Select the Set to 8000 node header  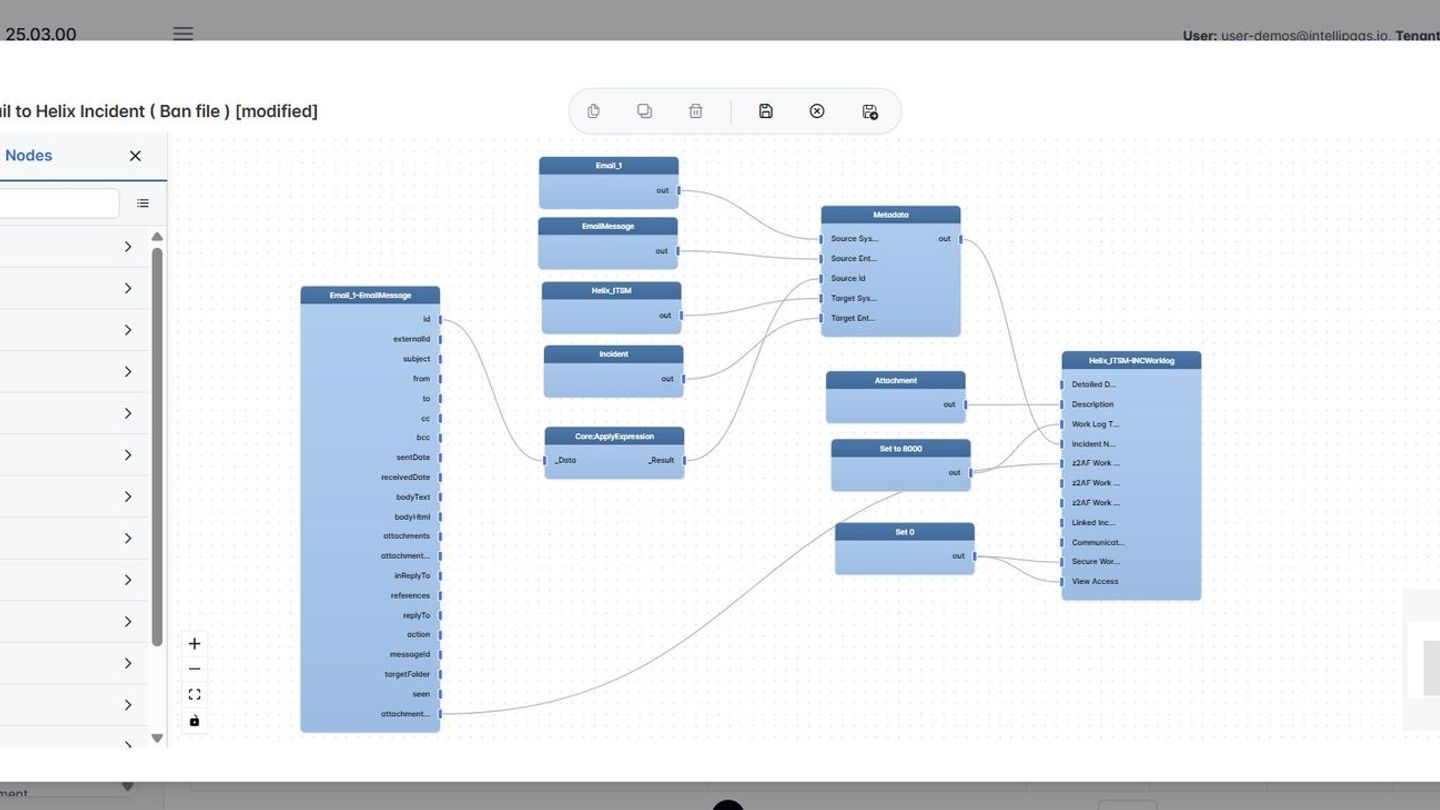pyautogui.click(x=901, y=449)
